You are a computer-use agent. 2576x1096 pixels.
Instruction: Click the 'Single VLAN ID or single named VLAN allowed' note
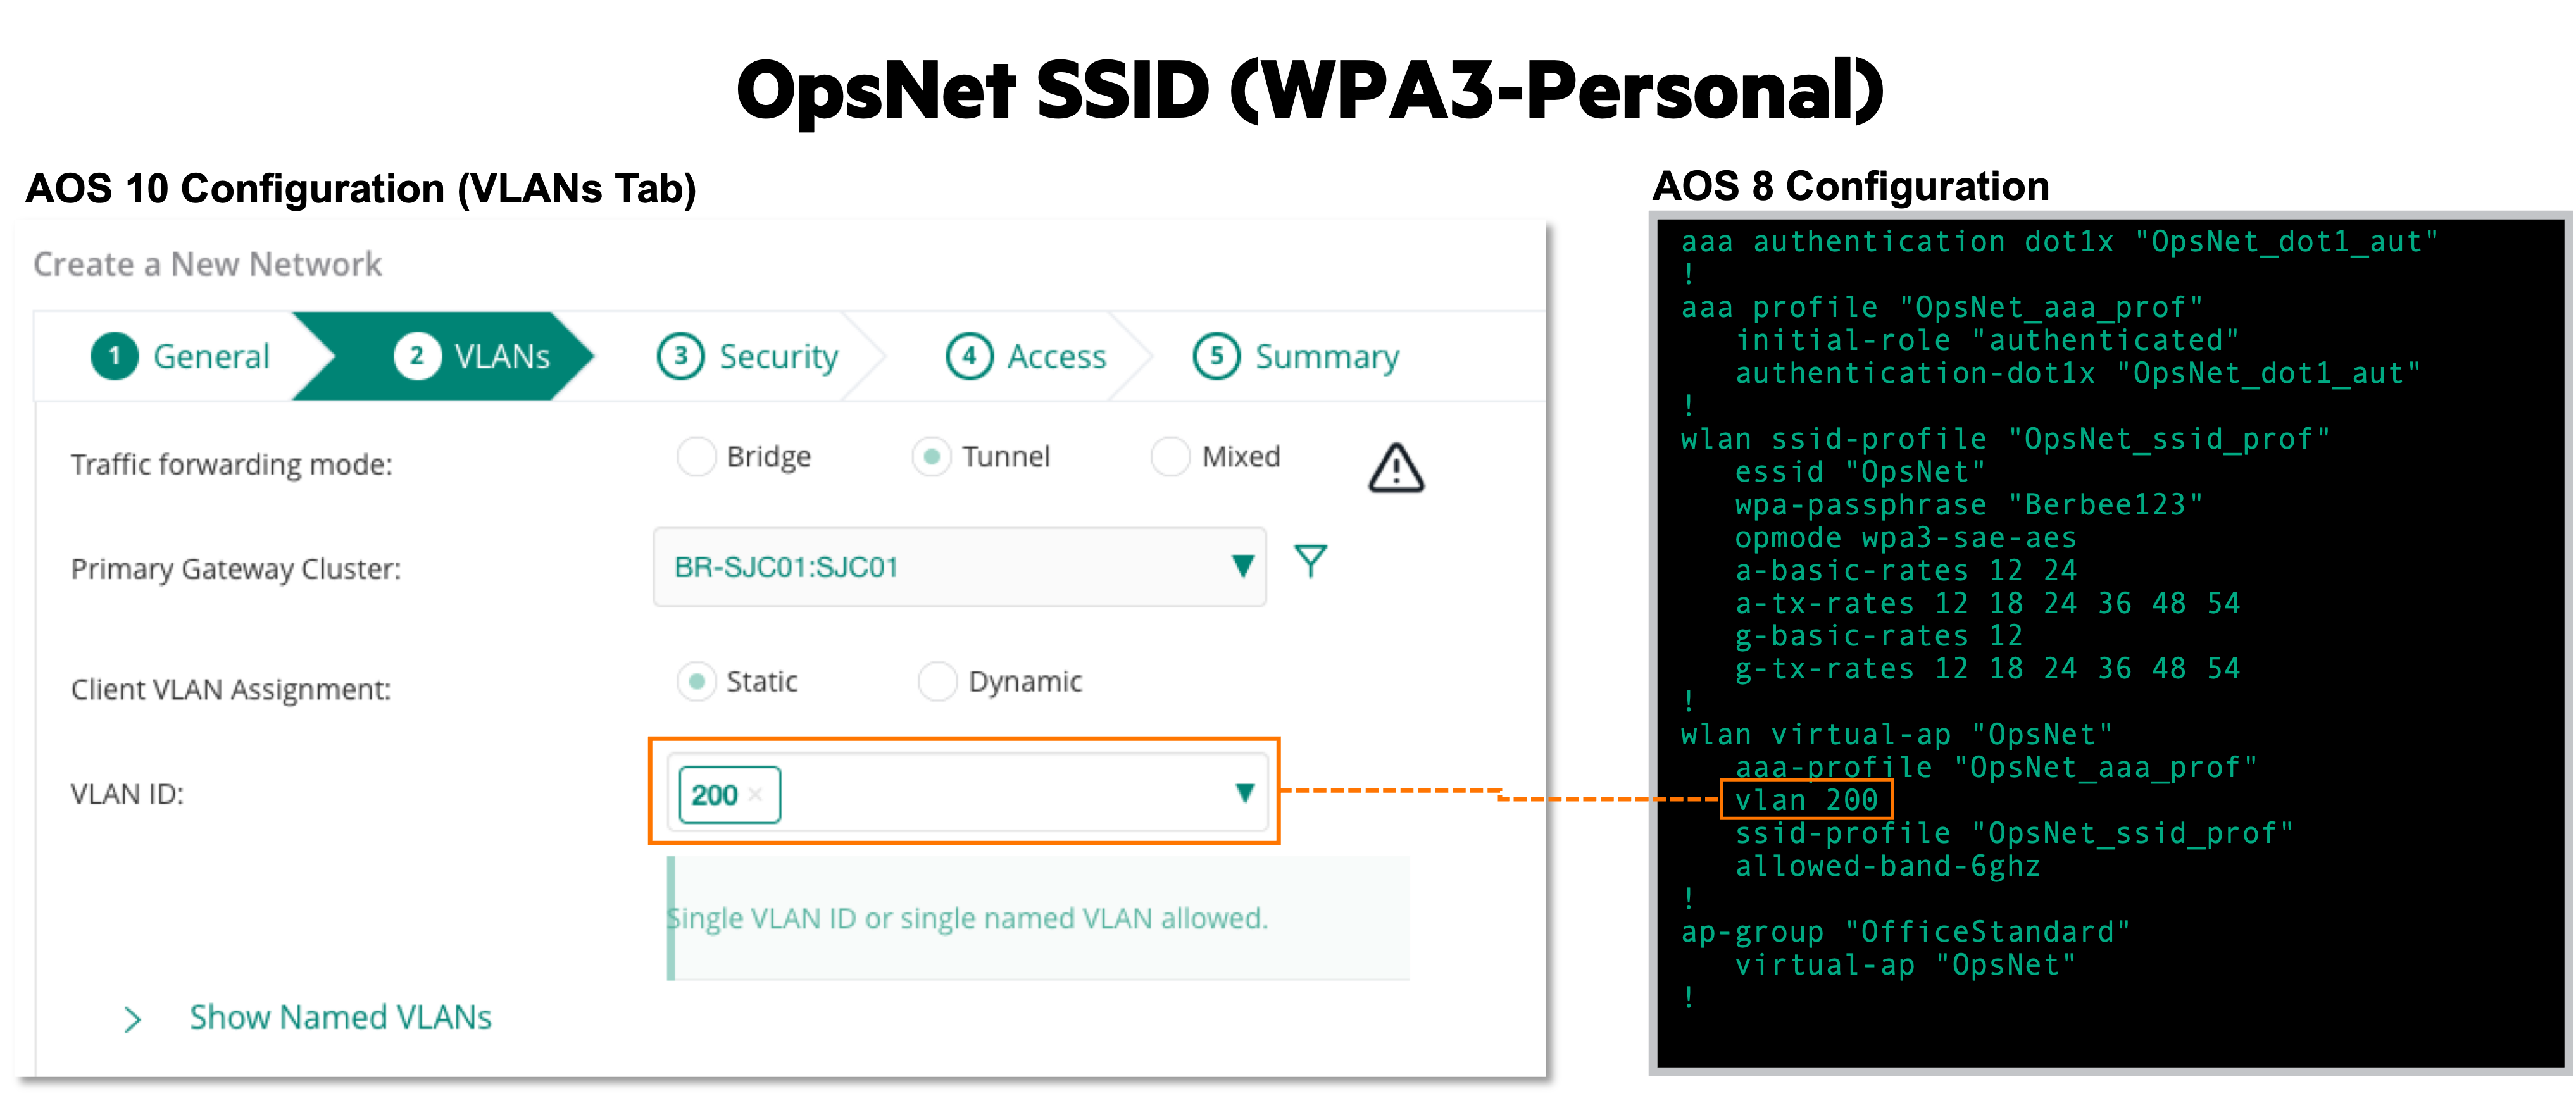[967, 918]
